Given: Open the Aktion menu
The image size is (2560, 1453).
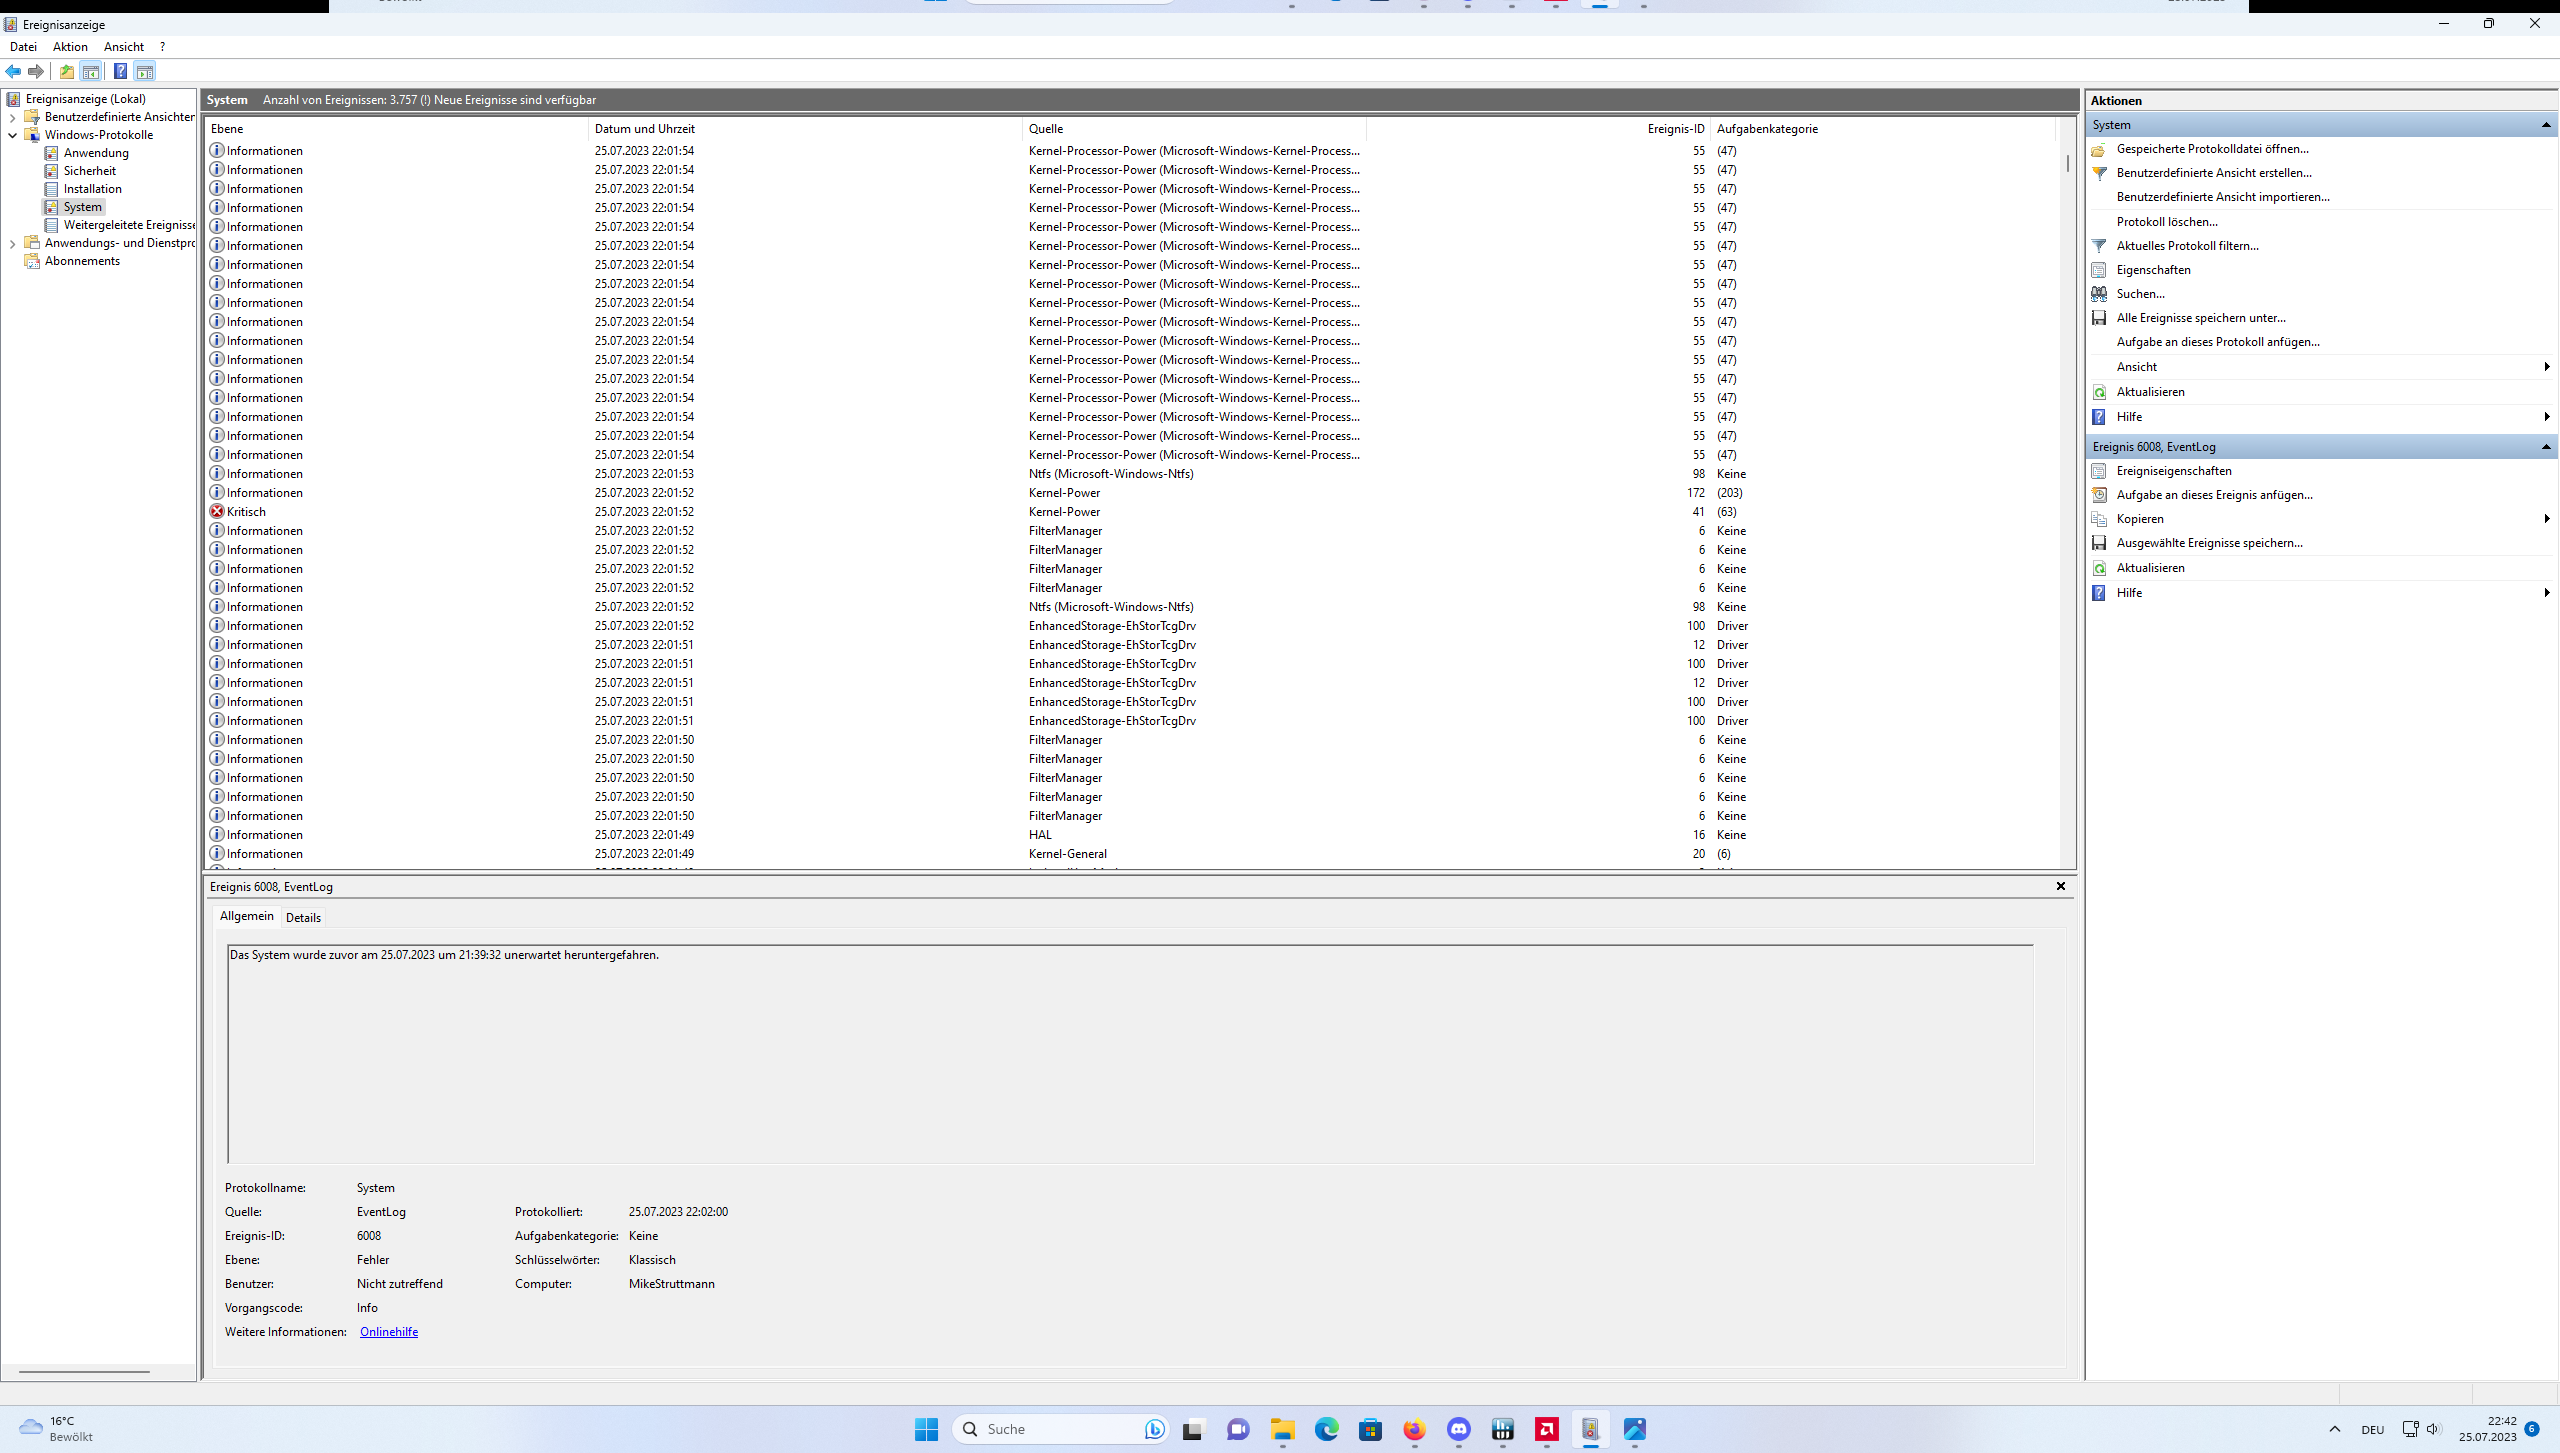Looking at the screenshot, I should pyautogui.click(x=70, y=47).
